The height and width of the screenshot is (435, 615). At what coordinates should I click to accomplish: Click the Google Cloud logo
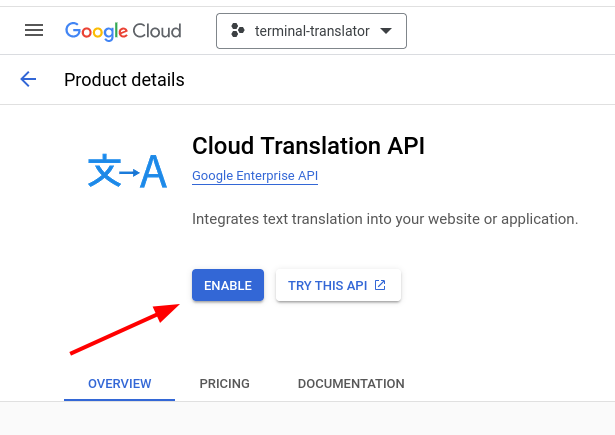click(x=123, y=31)
